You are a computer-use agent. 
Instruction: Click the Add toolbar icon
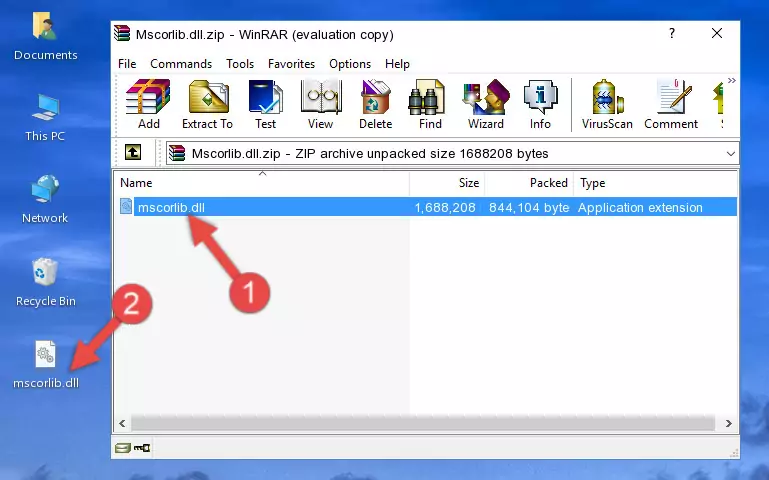coord(148,104)
